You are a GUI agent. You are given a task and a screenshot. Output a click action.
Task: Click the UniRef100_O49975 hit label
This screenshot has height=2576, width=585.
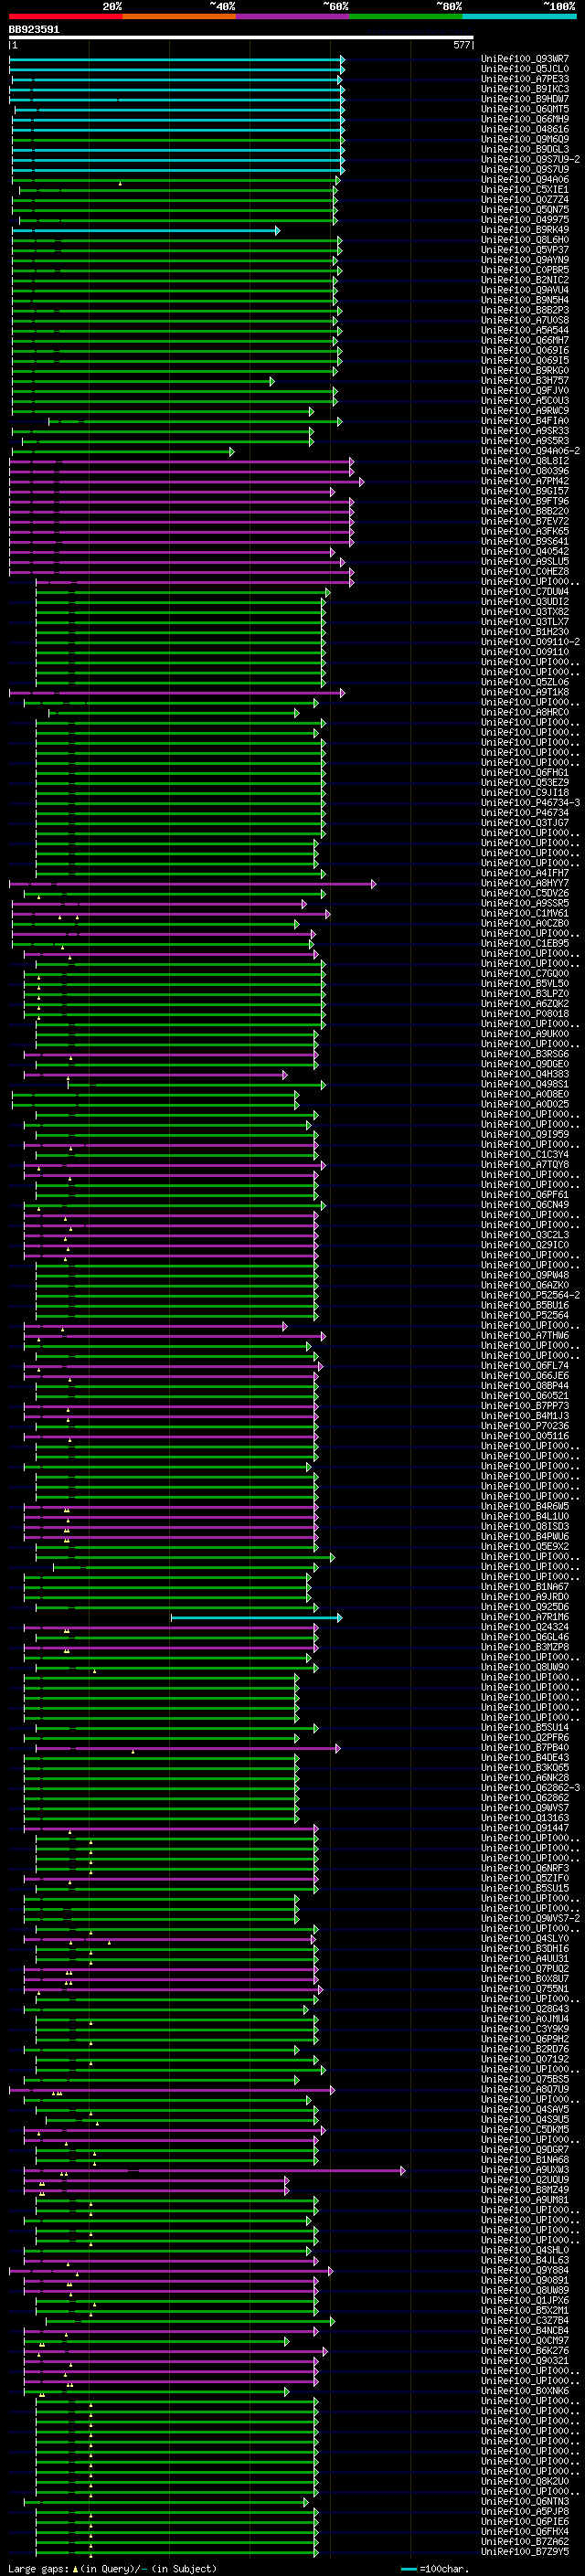pyautogui.click(x=525, y=220)
